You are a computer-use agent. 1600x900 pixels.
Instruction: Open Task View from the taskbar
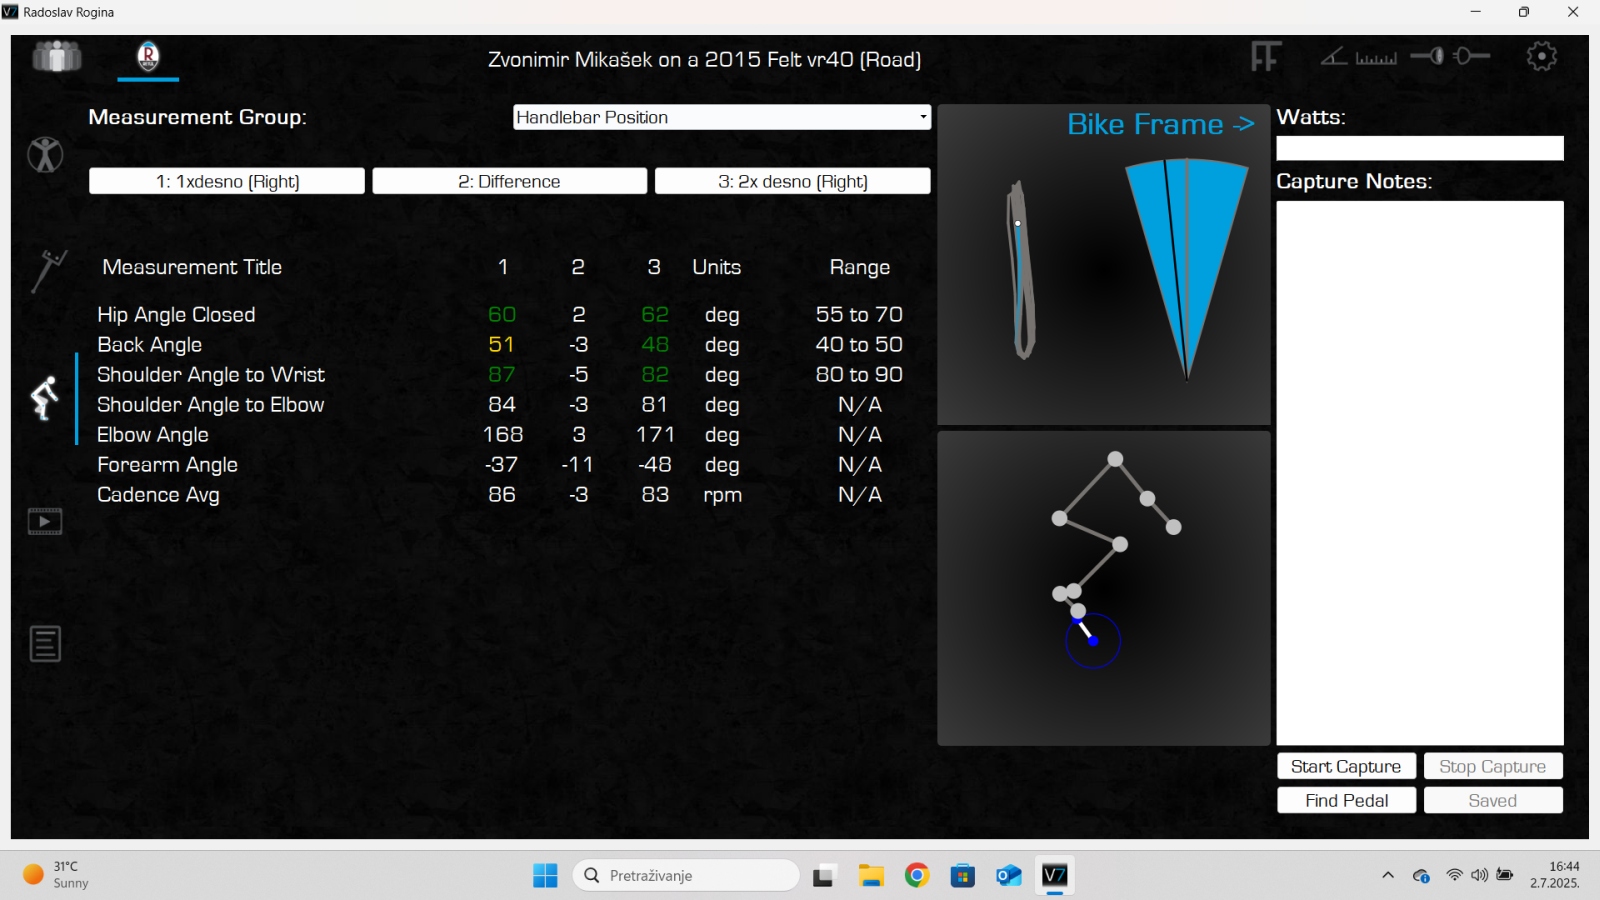[x=824, y=877]
